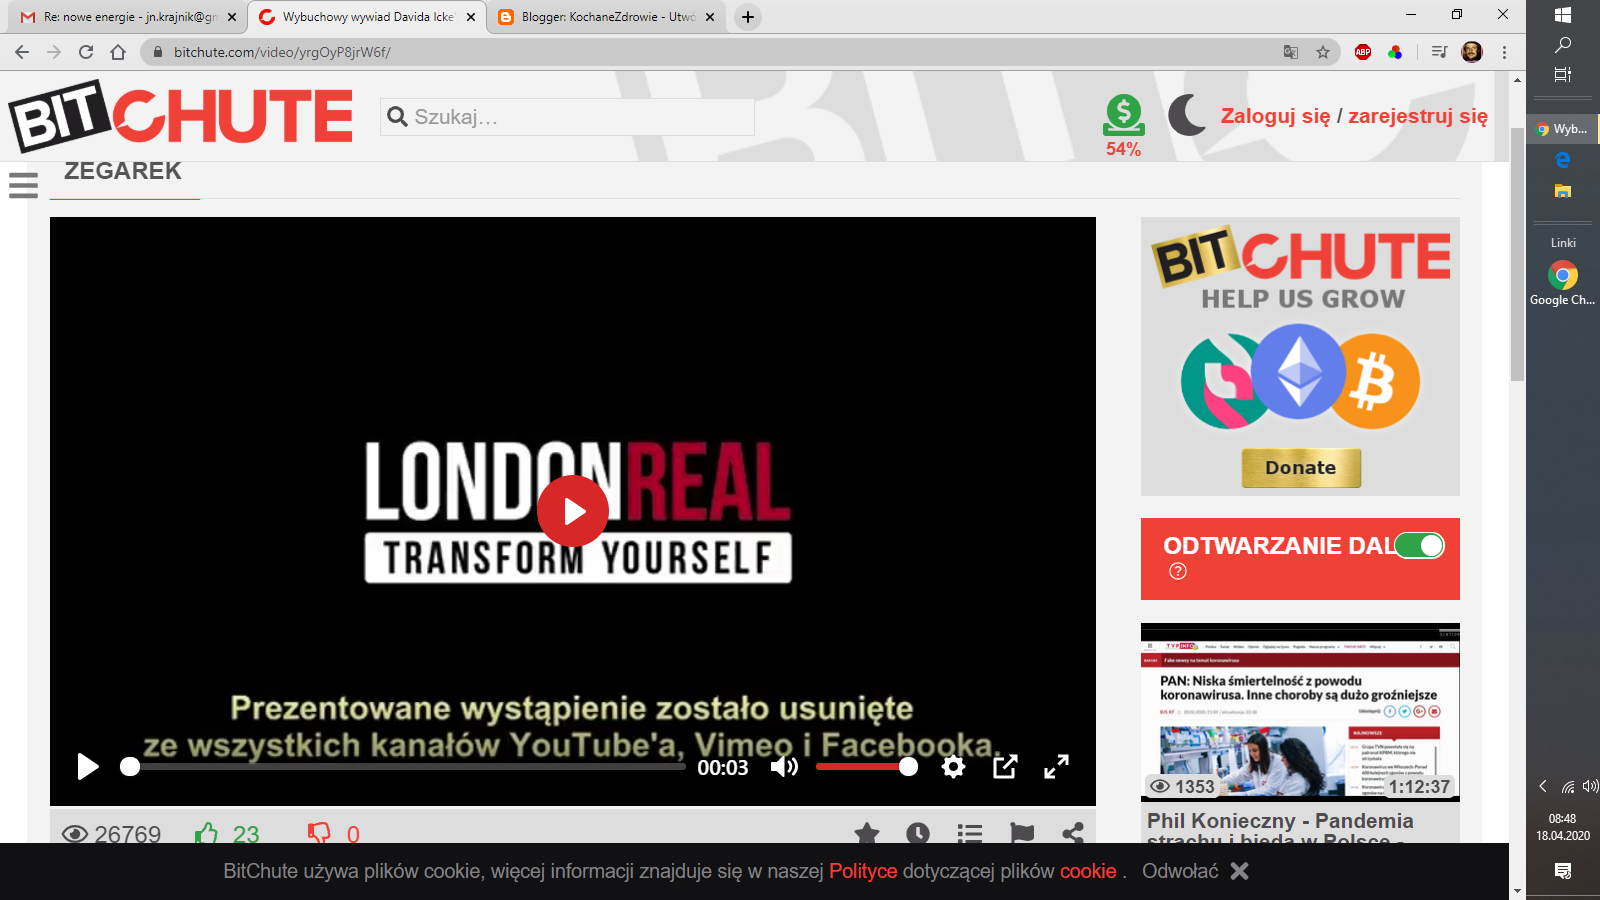Click the Donate button in the sidebar banner
Image resolution: width=1600 pixels, height=900 pixels.
pyautogui.click(x=1301, y=467)
